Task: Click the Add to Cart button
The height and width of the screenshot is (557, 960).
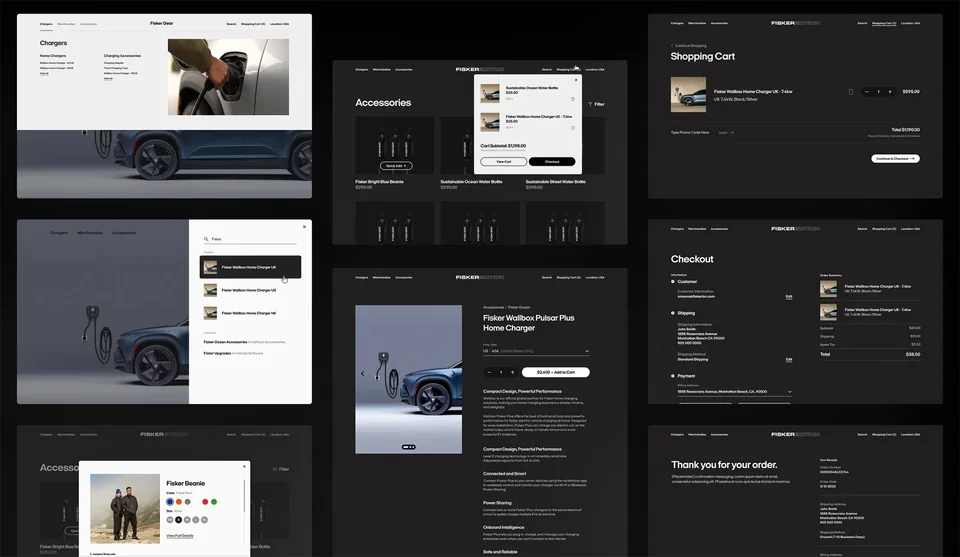Action: (x=556, y=372)
